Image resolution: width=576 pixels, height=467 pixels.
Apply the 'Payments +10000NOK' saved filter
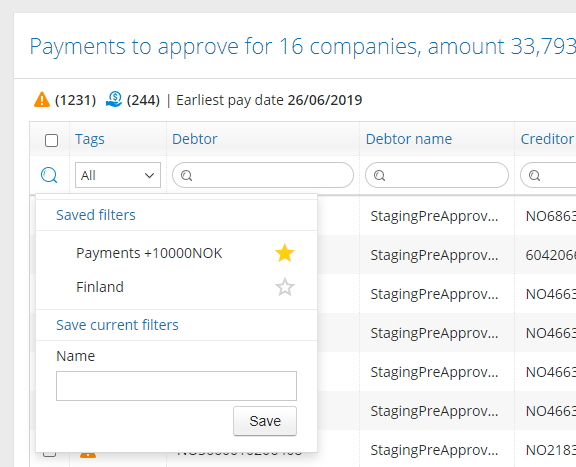[149, 253]
